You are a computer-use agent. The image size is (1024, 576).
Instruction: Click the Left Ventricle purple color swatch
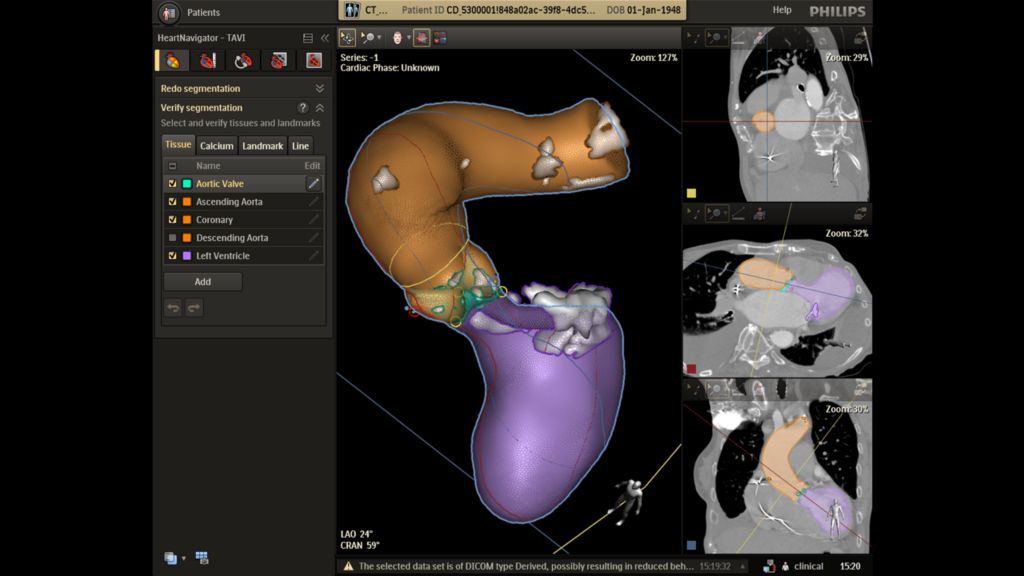(x=187, y=256)
